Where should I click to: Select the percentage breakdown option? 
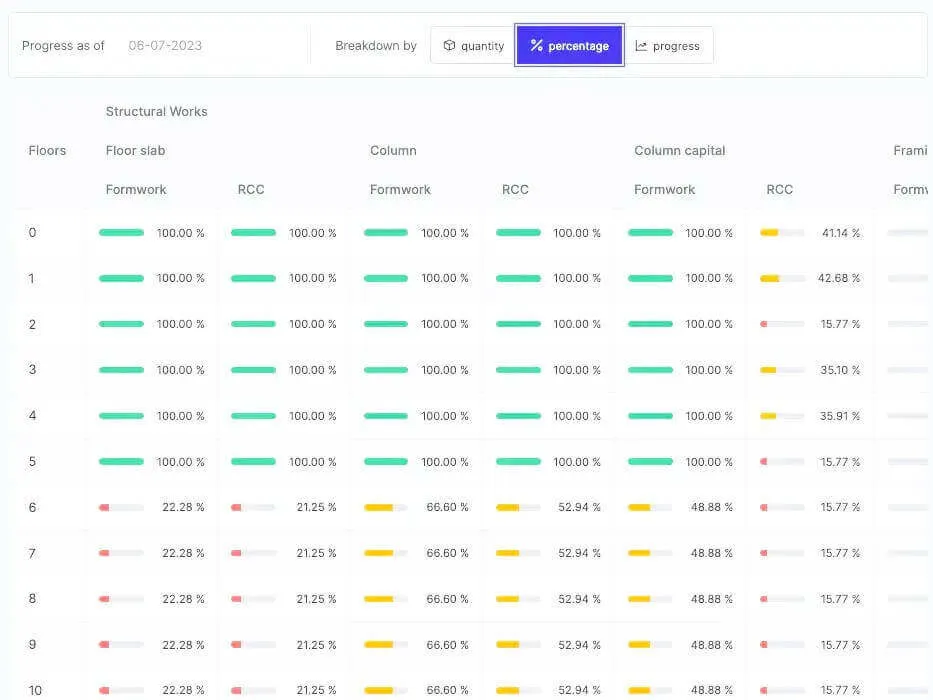pyautogui.click(x=569, y=46)
